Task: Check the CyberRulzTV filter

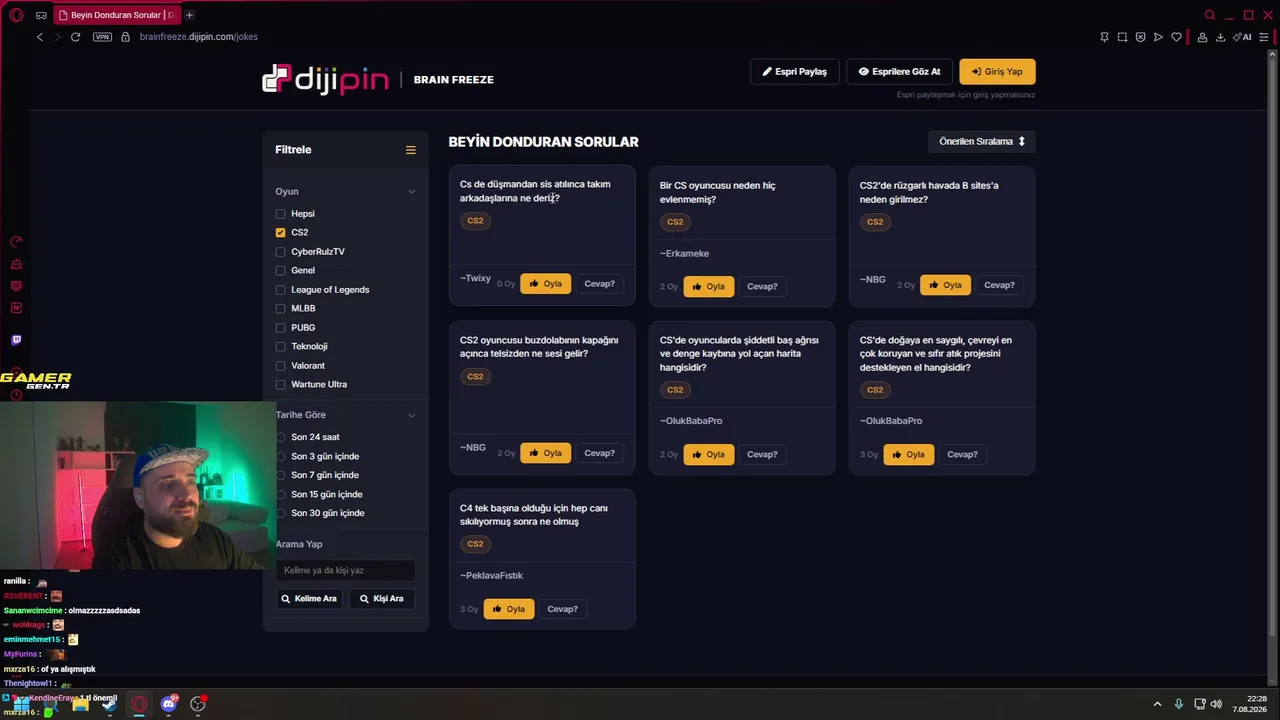Action: pos(280,252)
